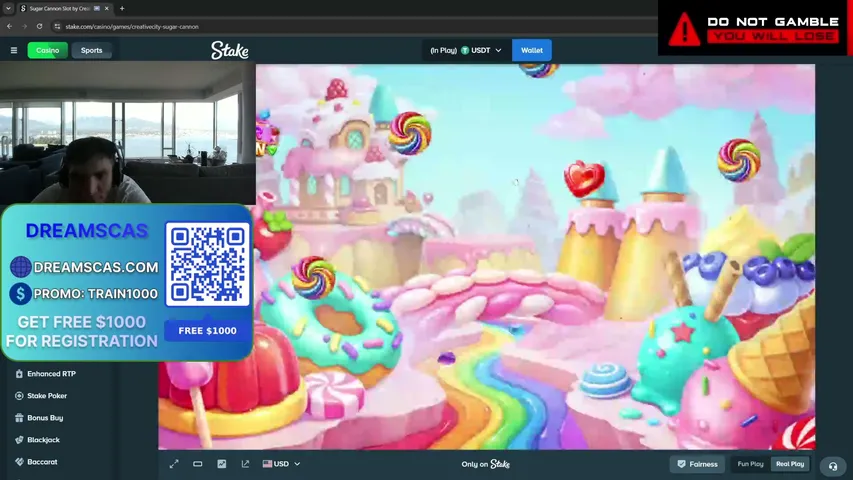Viewport: 853px width, 480px height.
Task: Click the Stake Poker sidebar icon
Action: (19, 396)
